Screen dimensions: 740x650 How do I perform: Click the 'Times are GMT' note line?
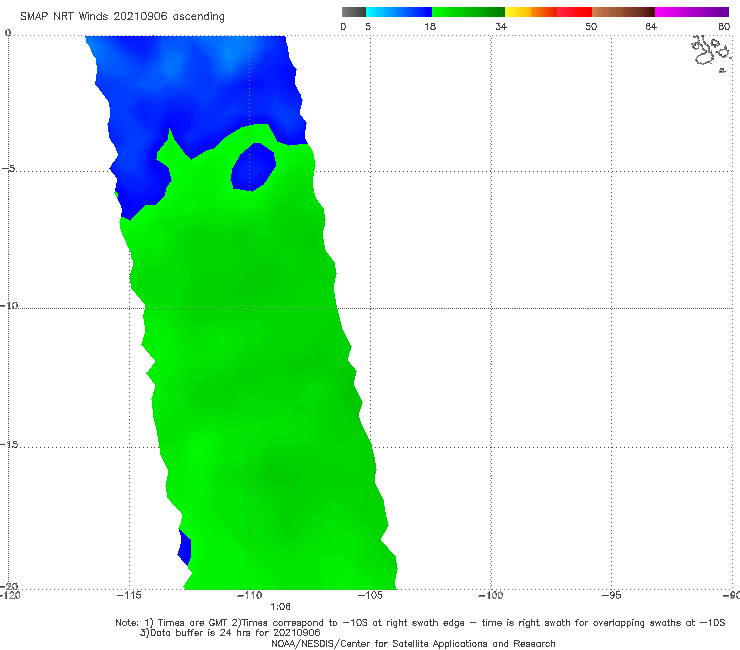coord(420,623)
